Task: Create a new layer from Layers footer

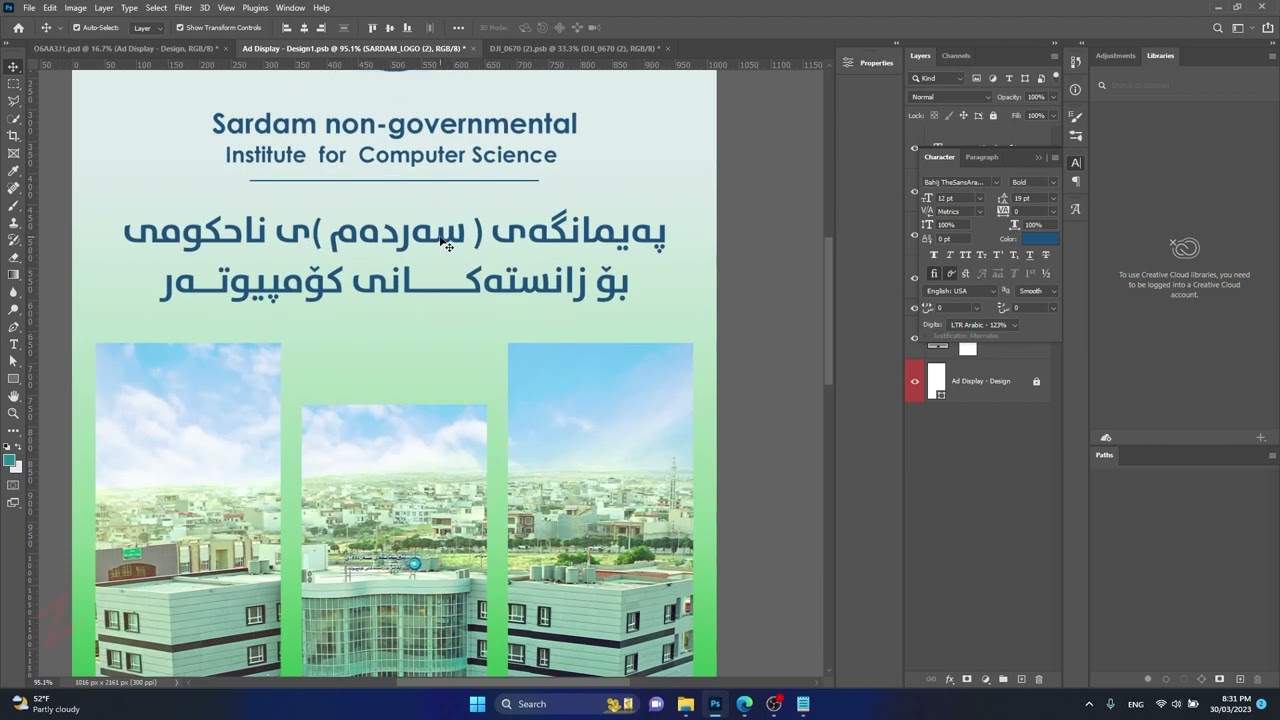Action: tap(1021, 679)
